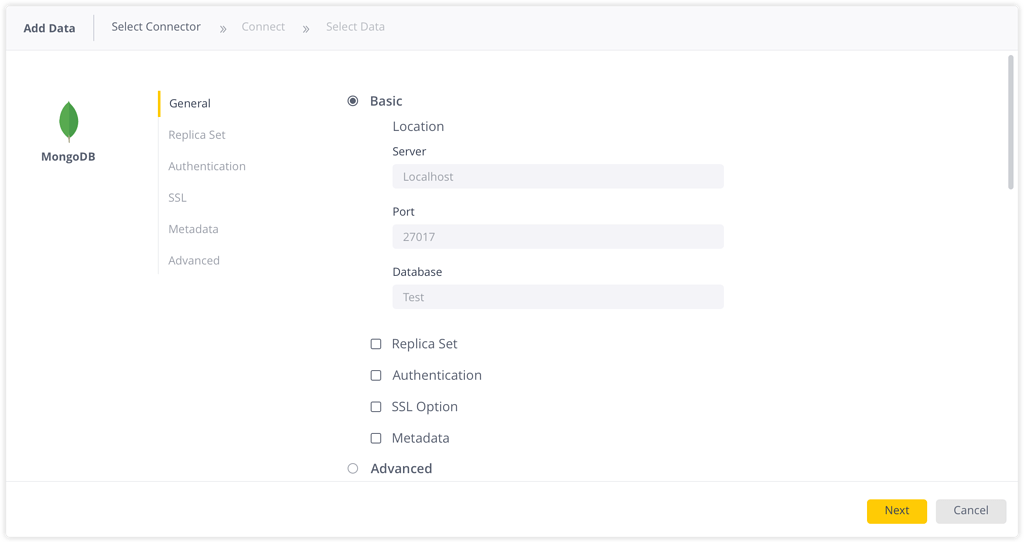The width and height of the screenshot is (1024, 542).
Task: Open the Advanced sidebar tab
Action: tap(194, 261)
